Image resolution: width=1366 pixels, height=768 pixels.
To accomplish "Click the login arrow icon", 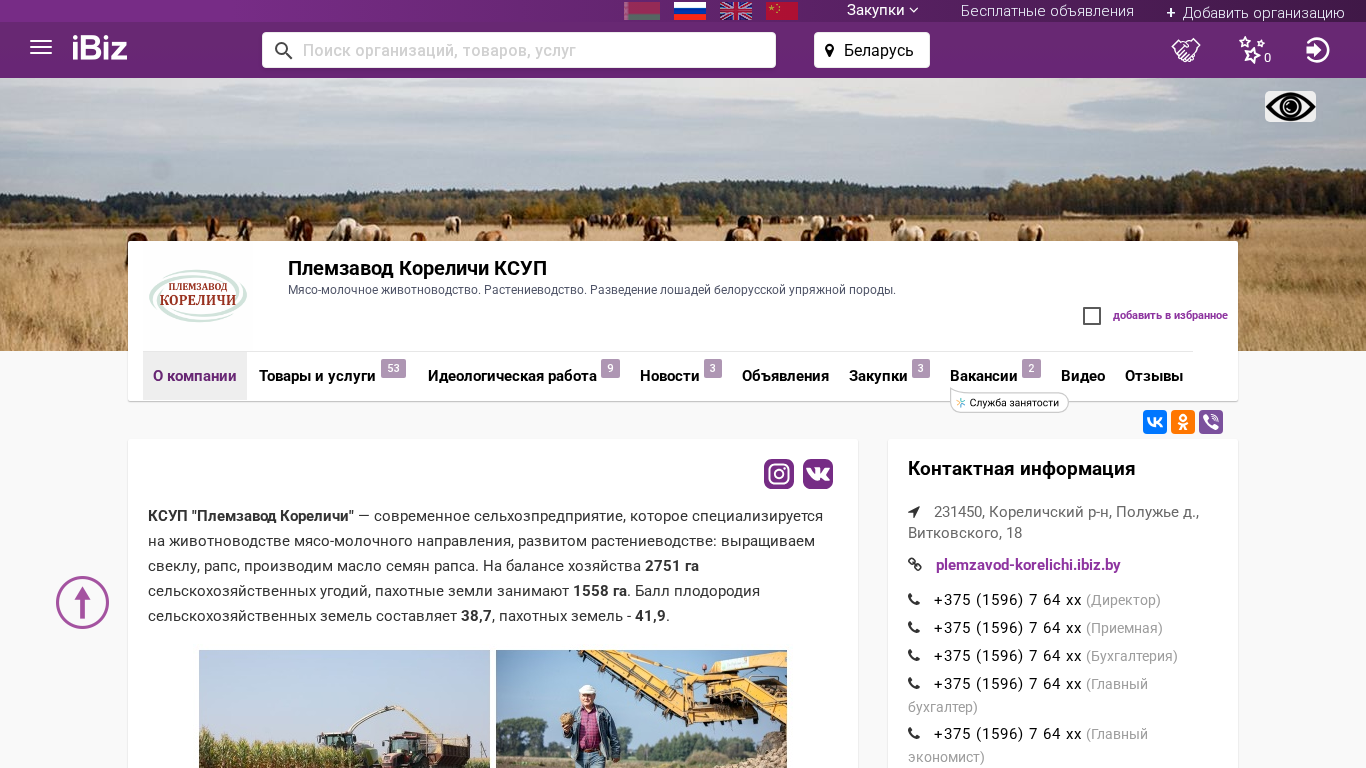I will point(1317,50).
